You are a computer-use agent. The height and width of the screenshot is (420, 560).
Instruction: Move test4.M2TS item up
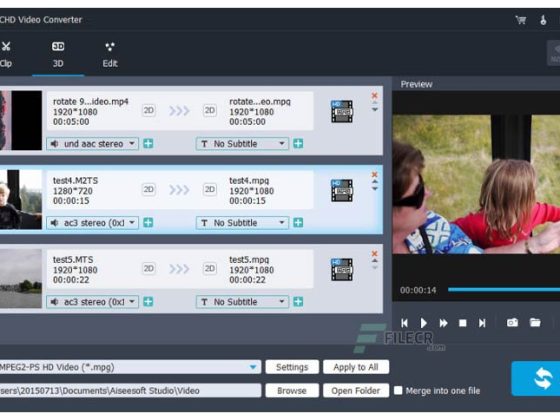click(375, 181)
